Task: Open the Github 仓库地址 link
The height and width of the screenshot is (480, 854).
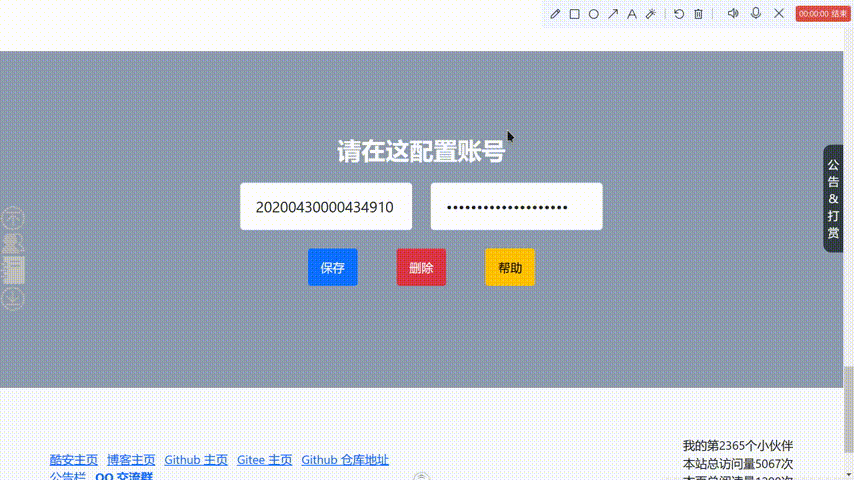Action: click(x=345, y=460)
